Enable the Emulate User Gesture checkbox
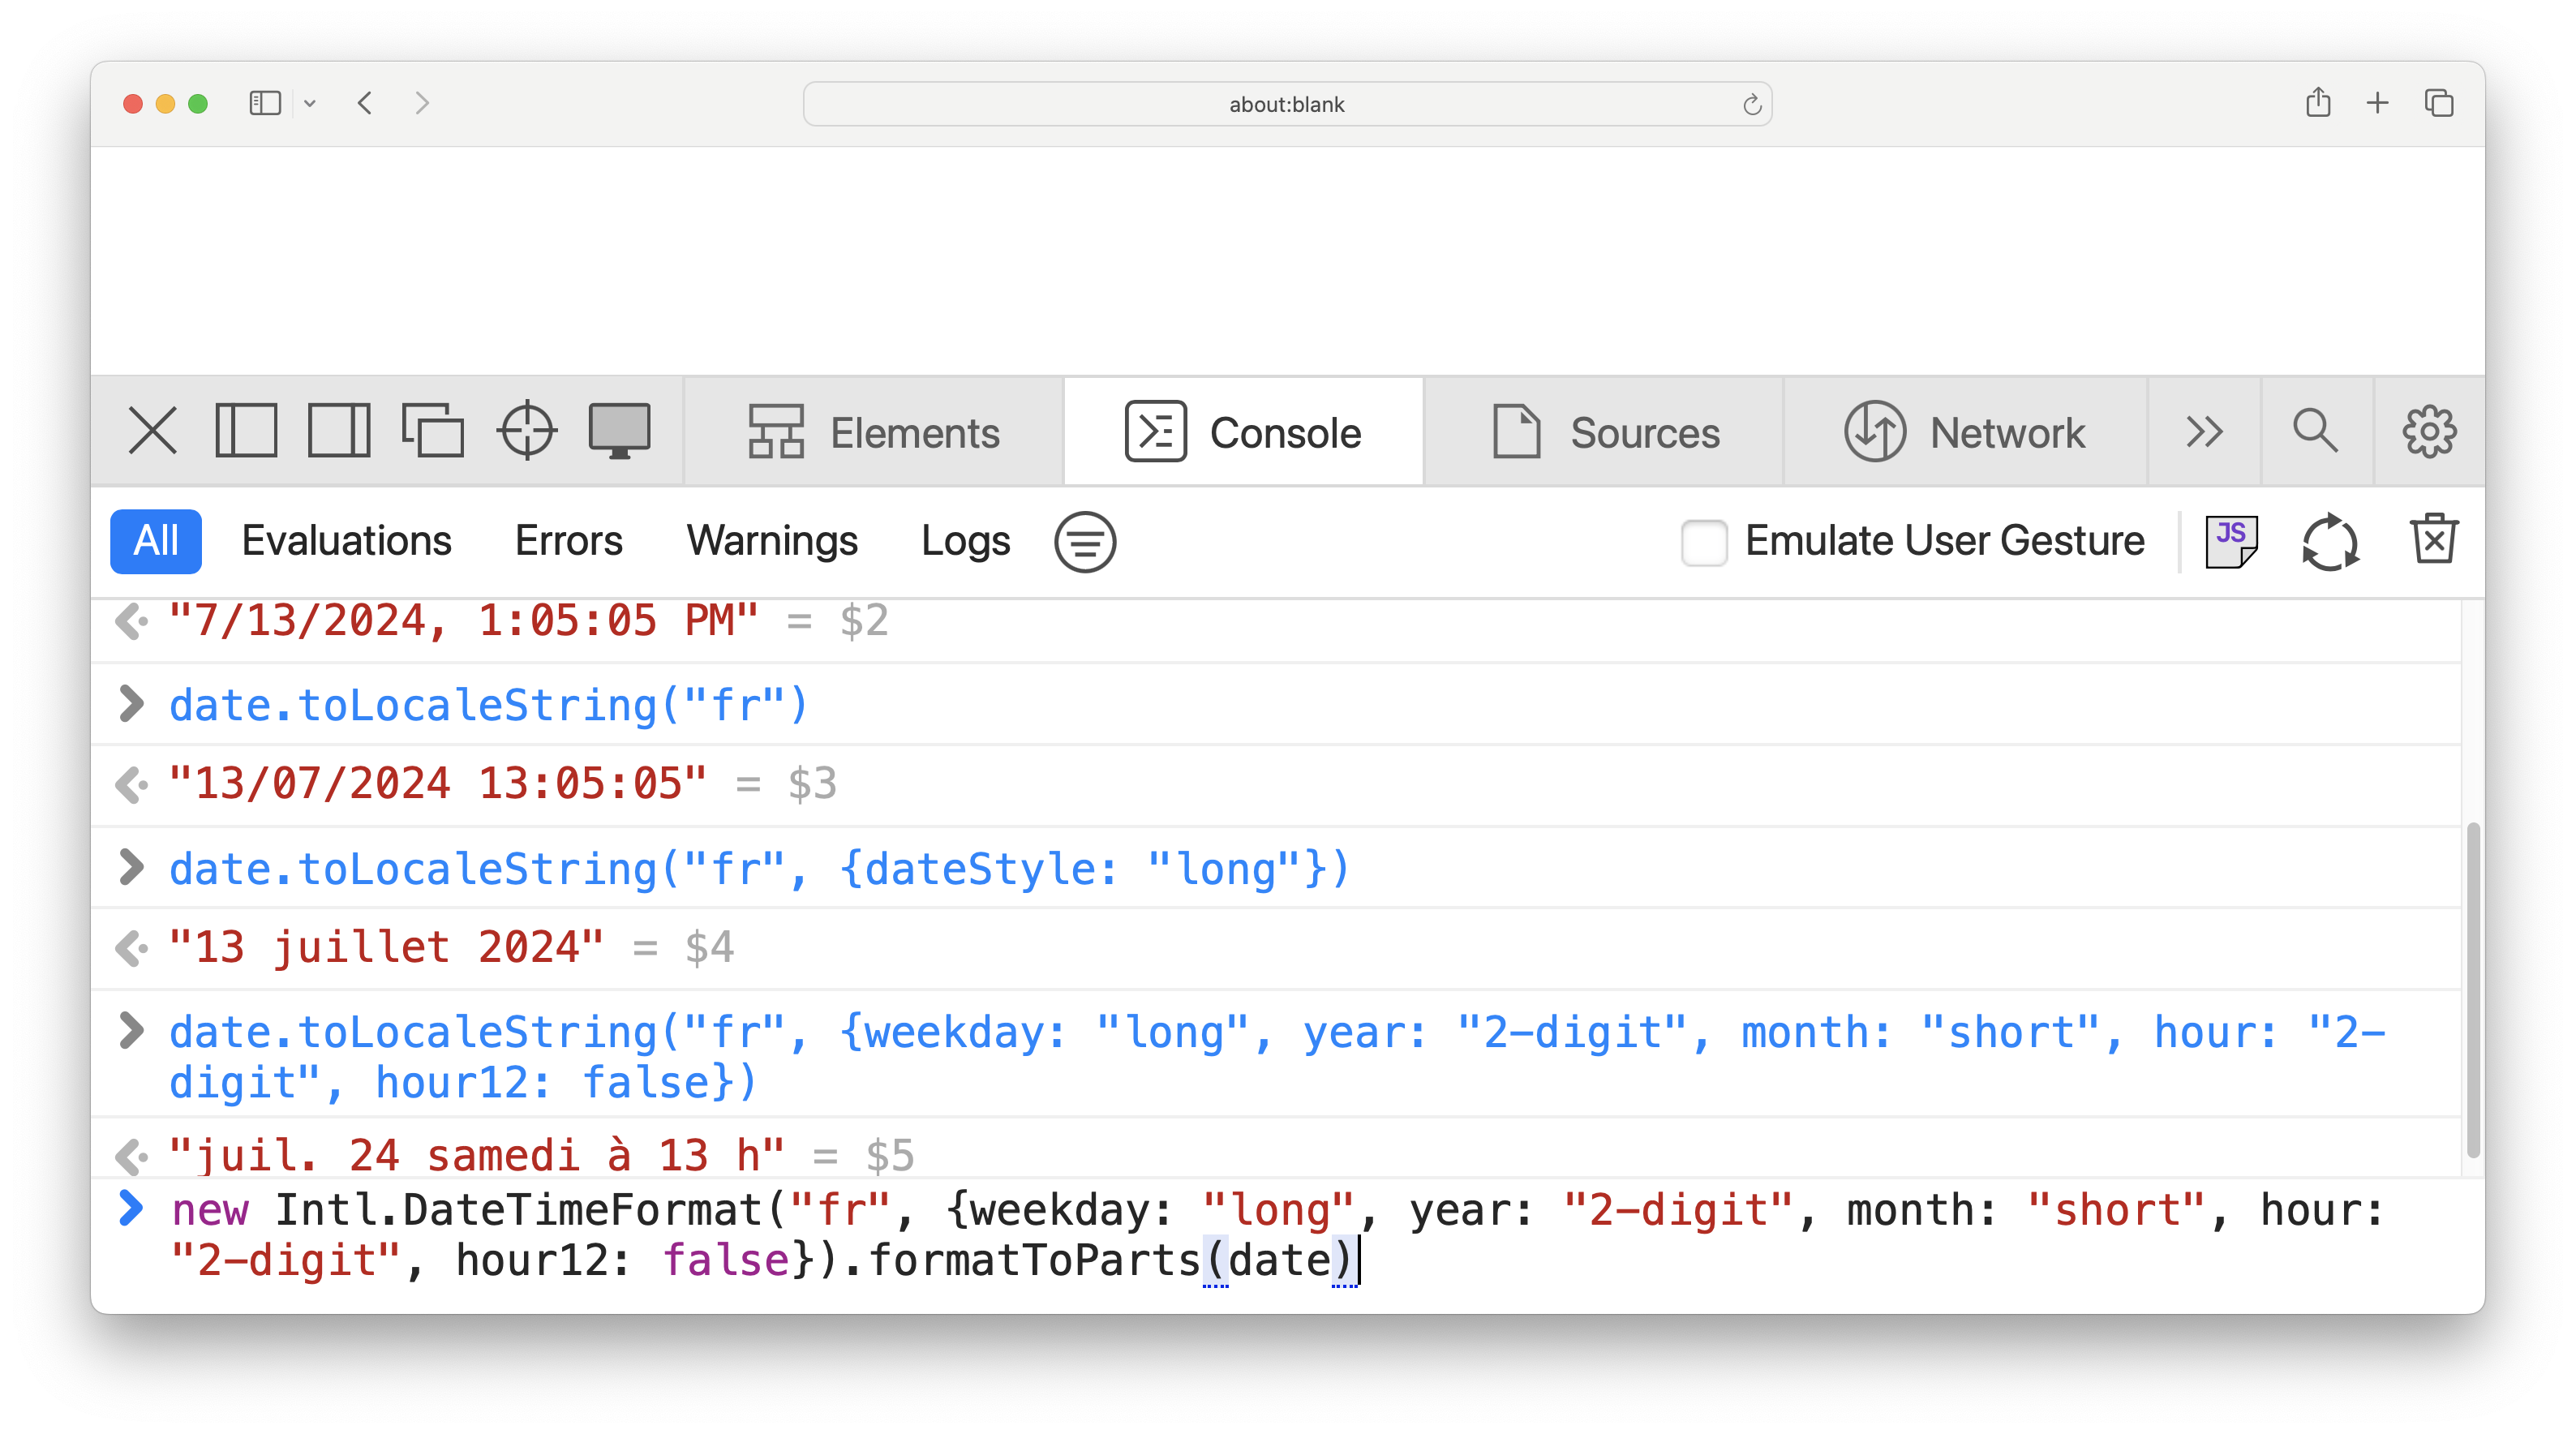This screenshot has height=1434, width=2576. pyautogui.click(x=1704, y=542)
